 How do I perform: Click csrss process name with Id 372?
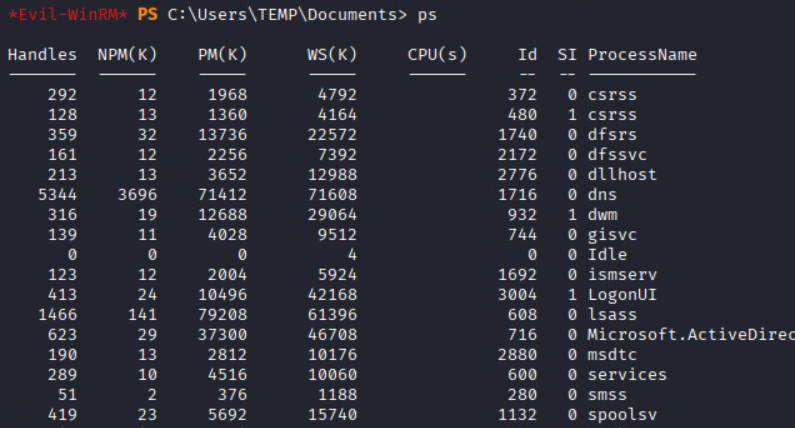(x=612, y=95)
